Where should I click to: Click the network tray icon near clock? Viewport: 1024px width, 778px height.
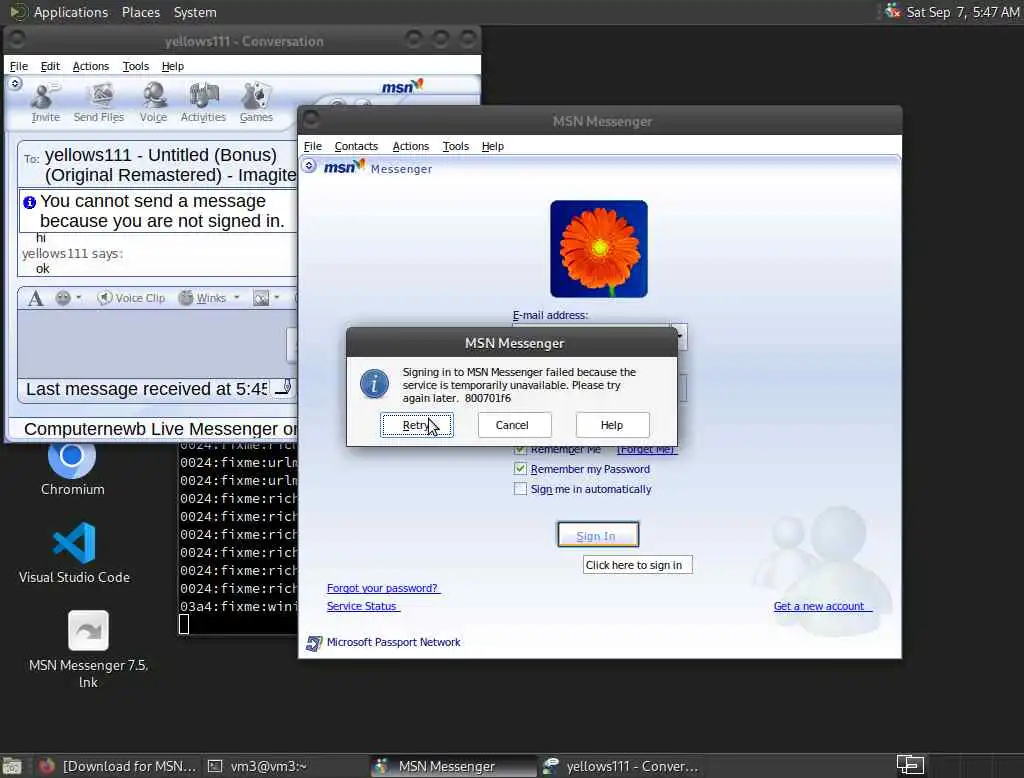[892, 11]
